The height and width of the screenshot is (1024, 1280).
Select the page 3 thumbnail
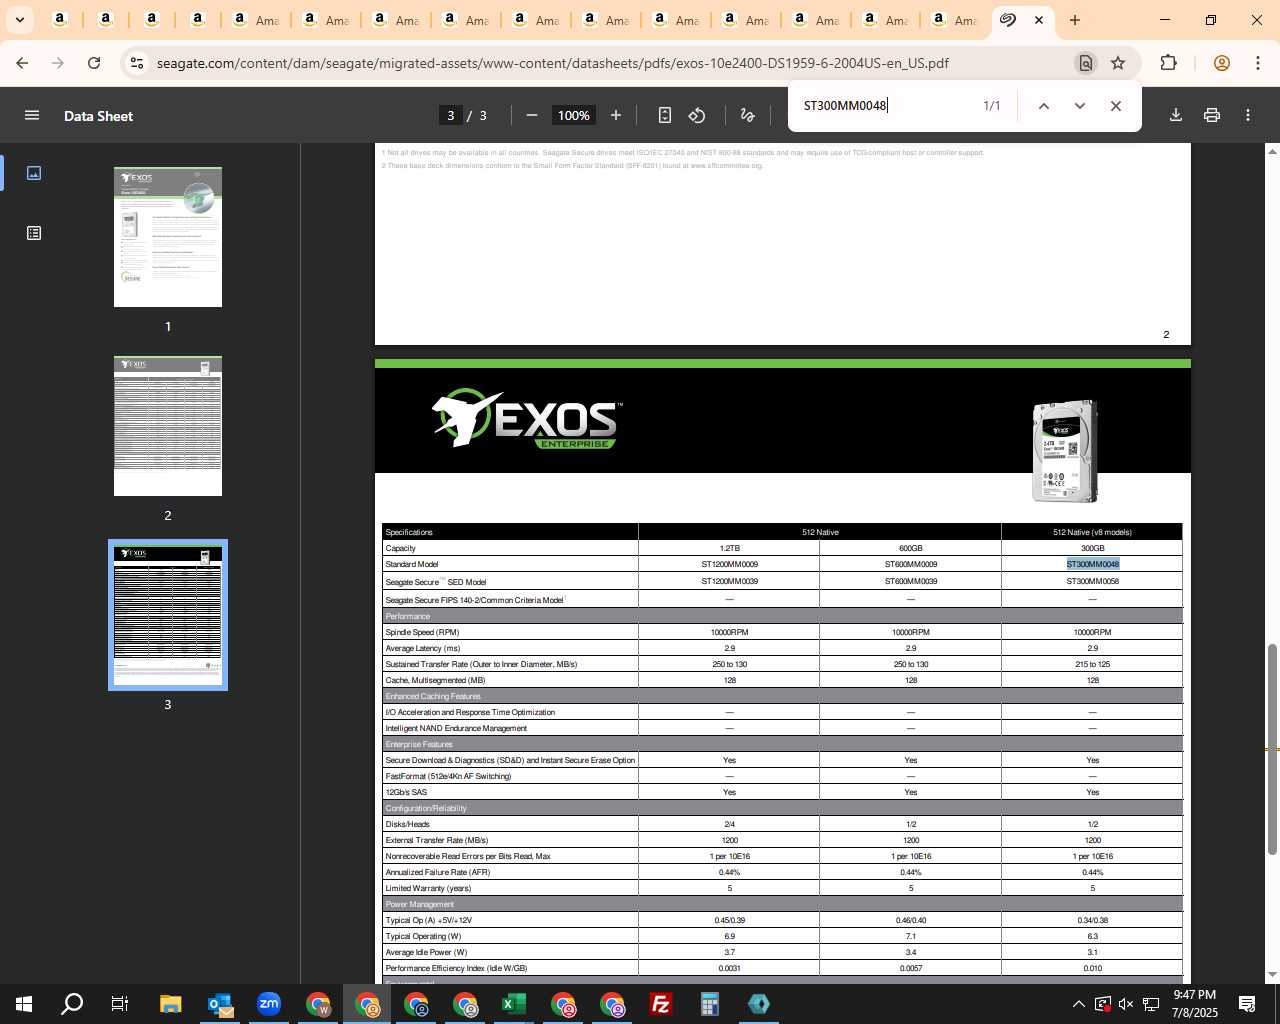click(168, 615)
